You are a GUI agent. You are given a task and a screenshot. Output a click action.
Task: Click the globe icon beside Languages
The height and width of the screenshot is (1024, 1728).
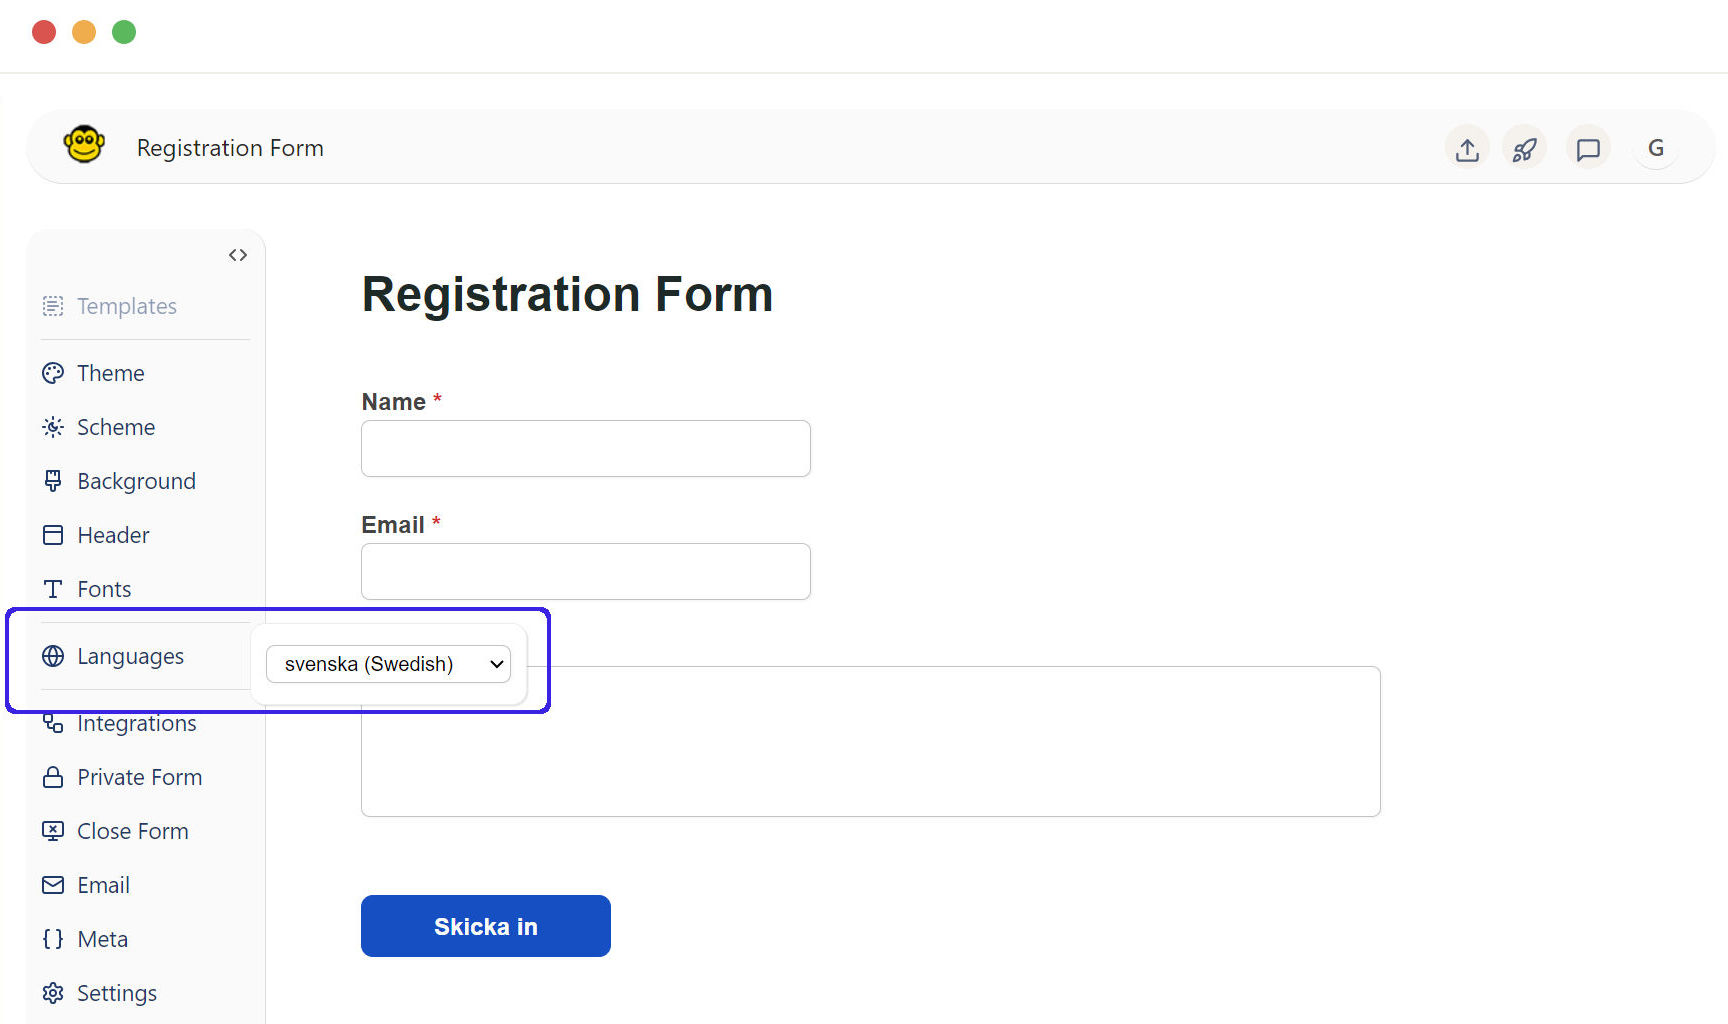tap(53, 656)
